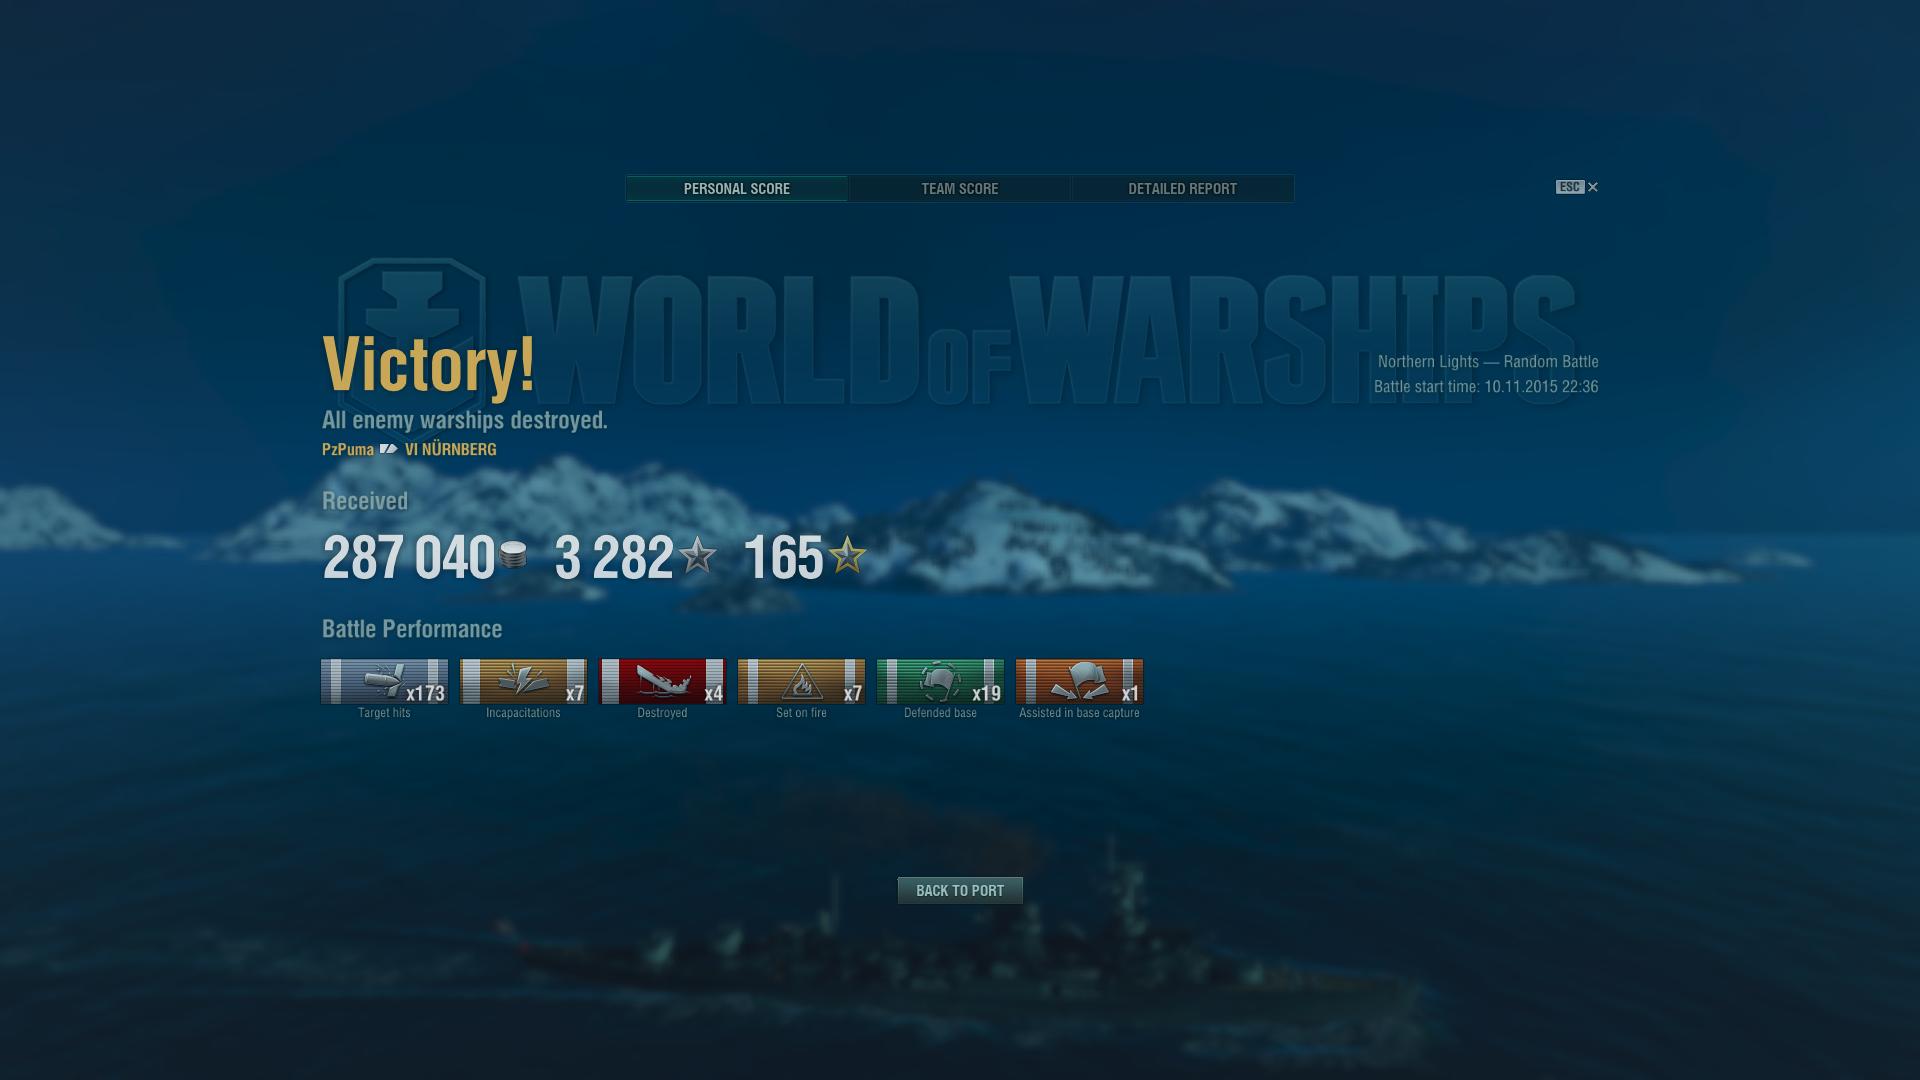The width and height of the screenshot is (1920, 1080).
Task: Click the ESC key label
Action: point(1570,187)
